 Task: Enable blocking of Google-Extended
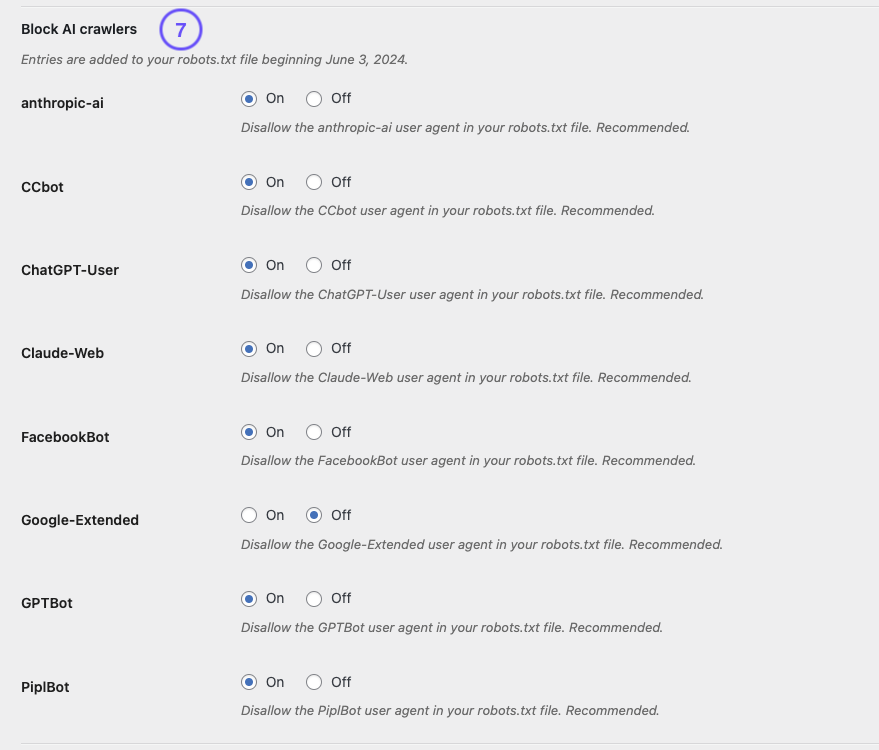[x=251, y=515]
